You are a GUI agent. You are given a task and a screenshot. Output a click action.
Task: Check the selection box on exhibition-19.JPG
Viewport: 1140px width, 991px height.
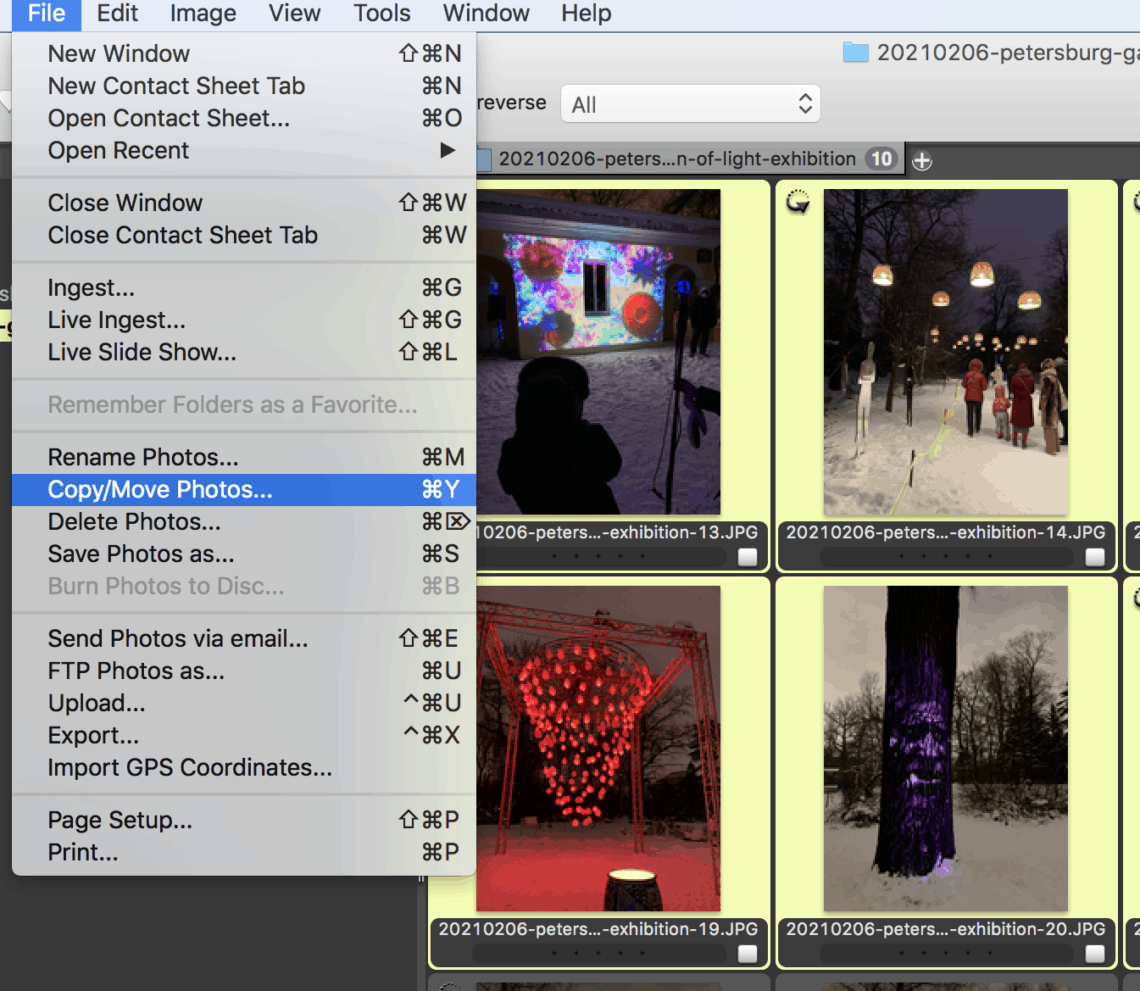pyautogui.click(x=747, y=953)
